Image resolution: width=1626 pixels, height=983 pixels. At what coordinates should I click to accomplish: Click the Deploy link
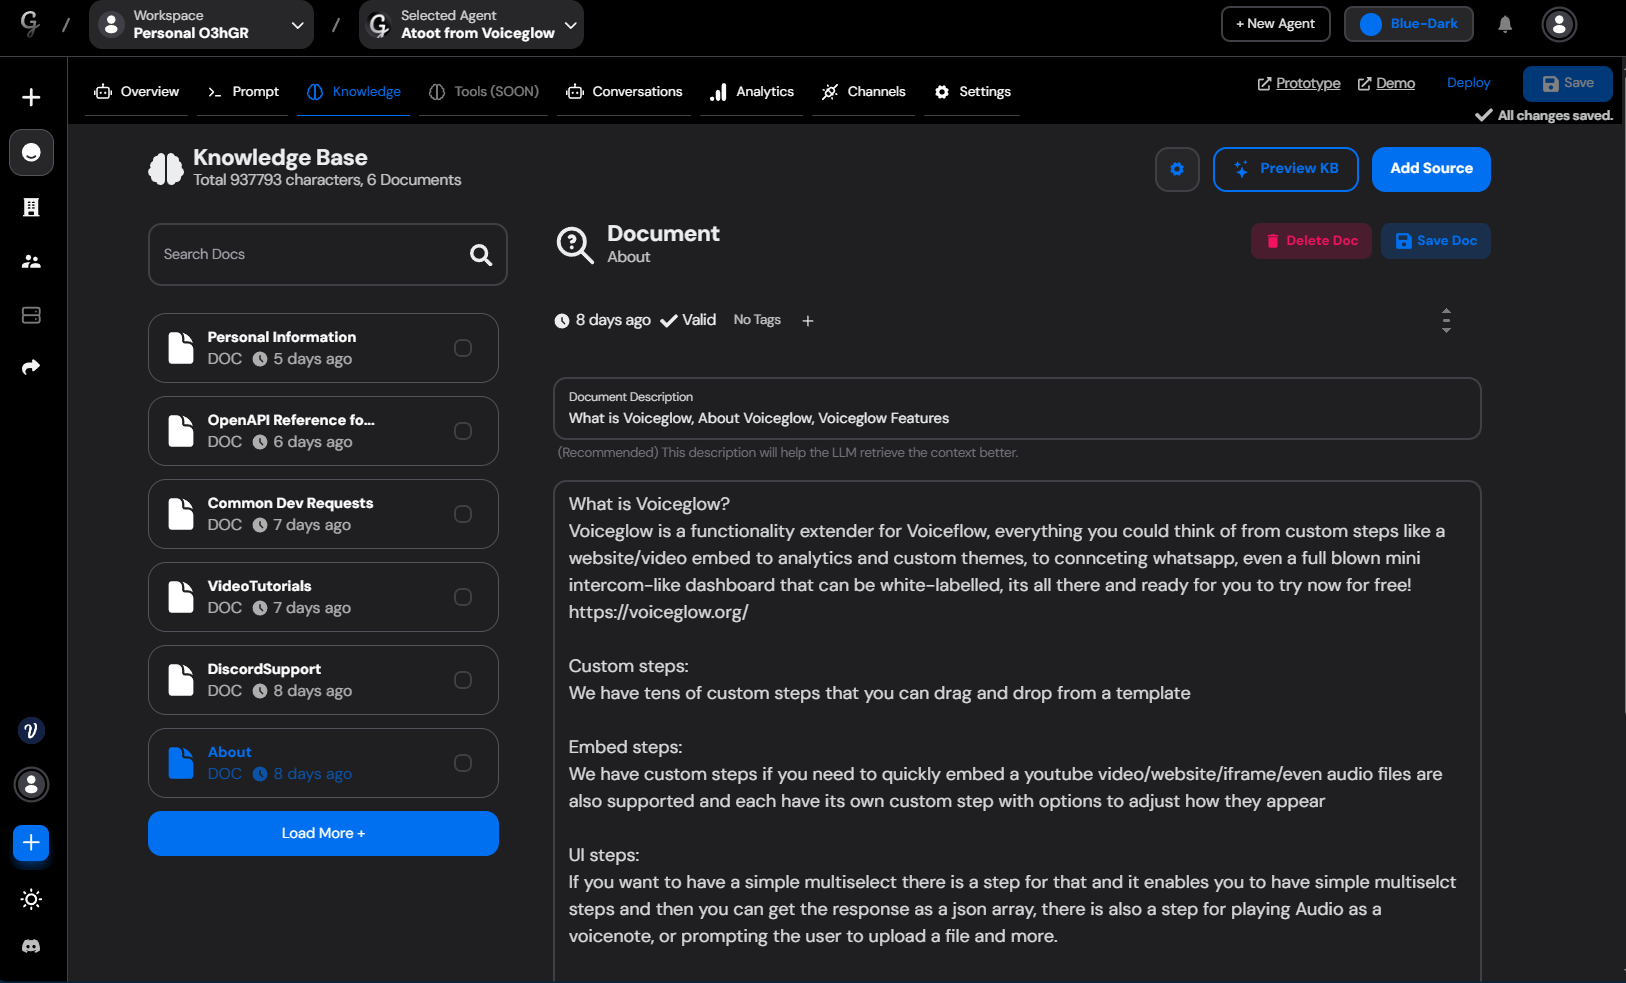pyautogui.click(x=1468, y=83)
